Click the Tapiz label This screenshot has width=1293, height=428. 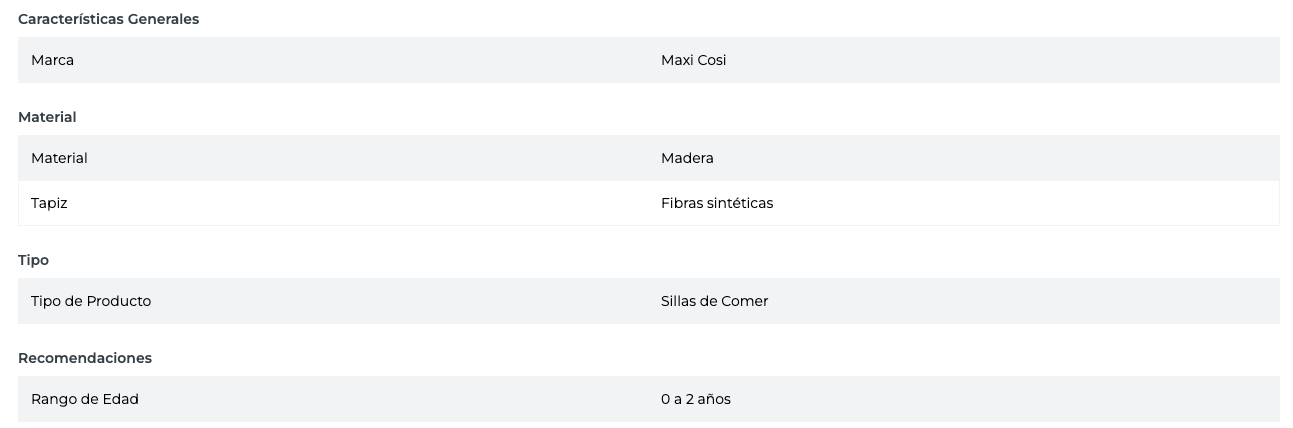(49, 203)
